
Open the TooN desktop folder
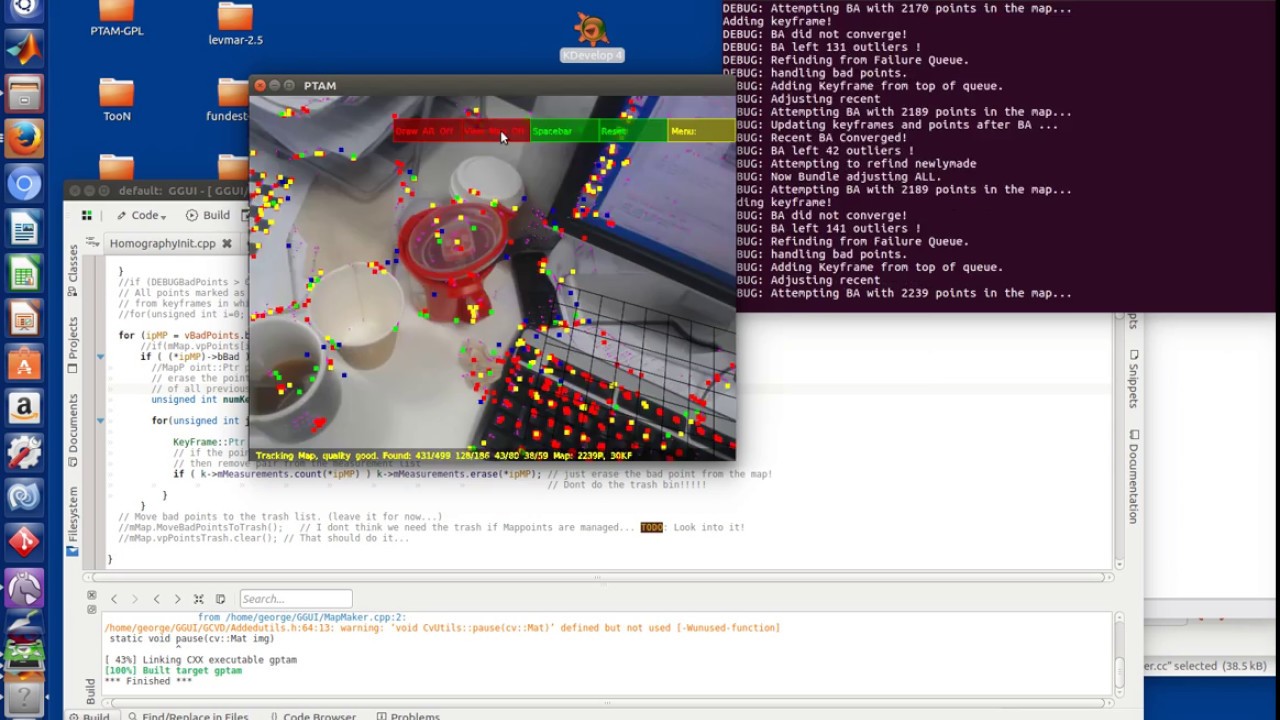tap(117, 100)
